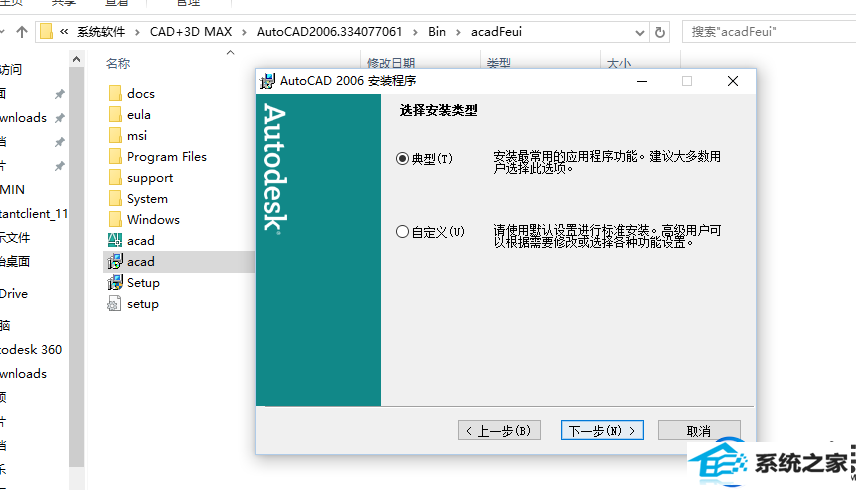
Task: Sort by the 大小 column header
Action: (619, 63)
